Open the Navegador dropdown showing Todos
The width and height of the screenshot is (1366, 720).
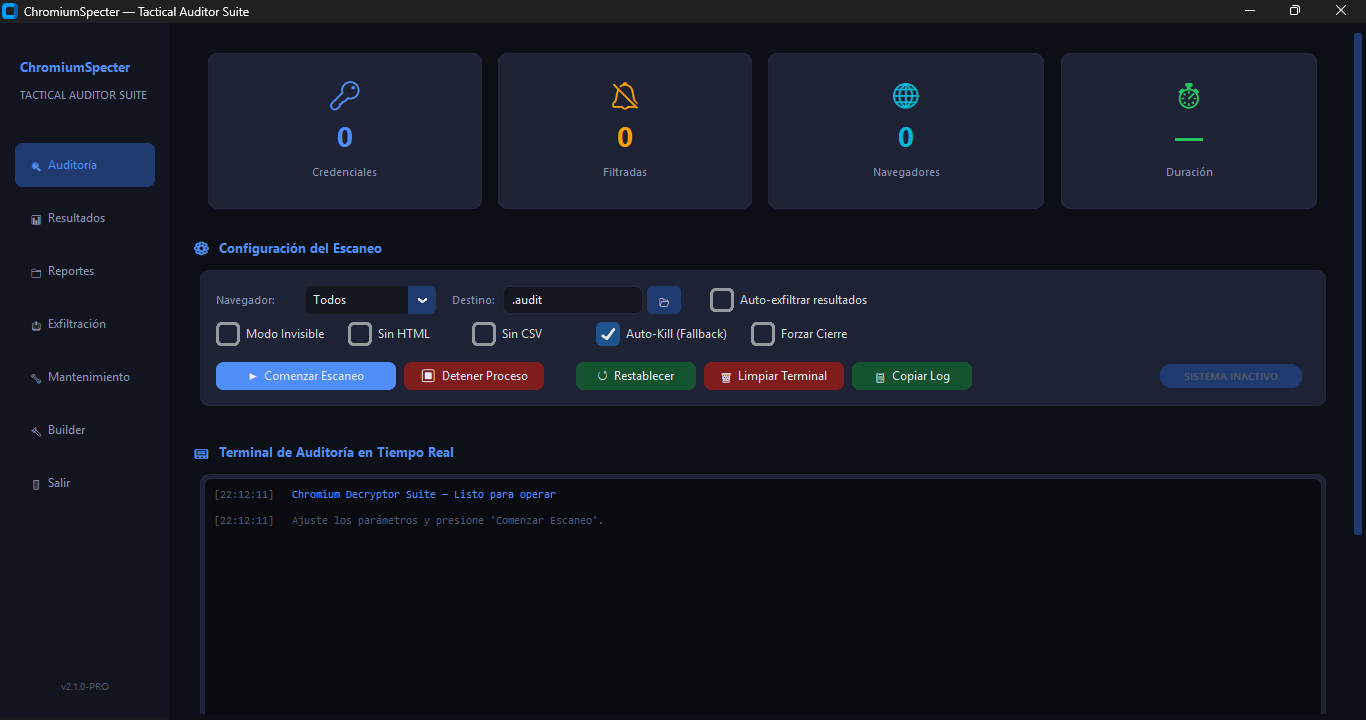point(370,300)
